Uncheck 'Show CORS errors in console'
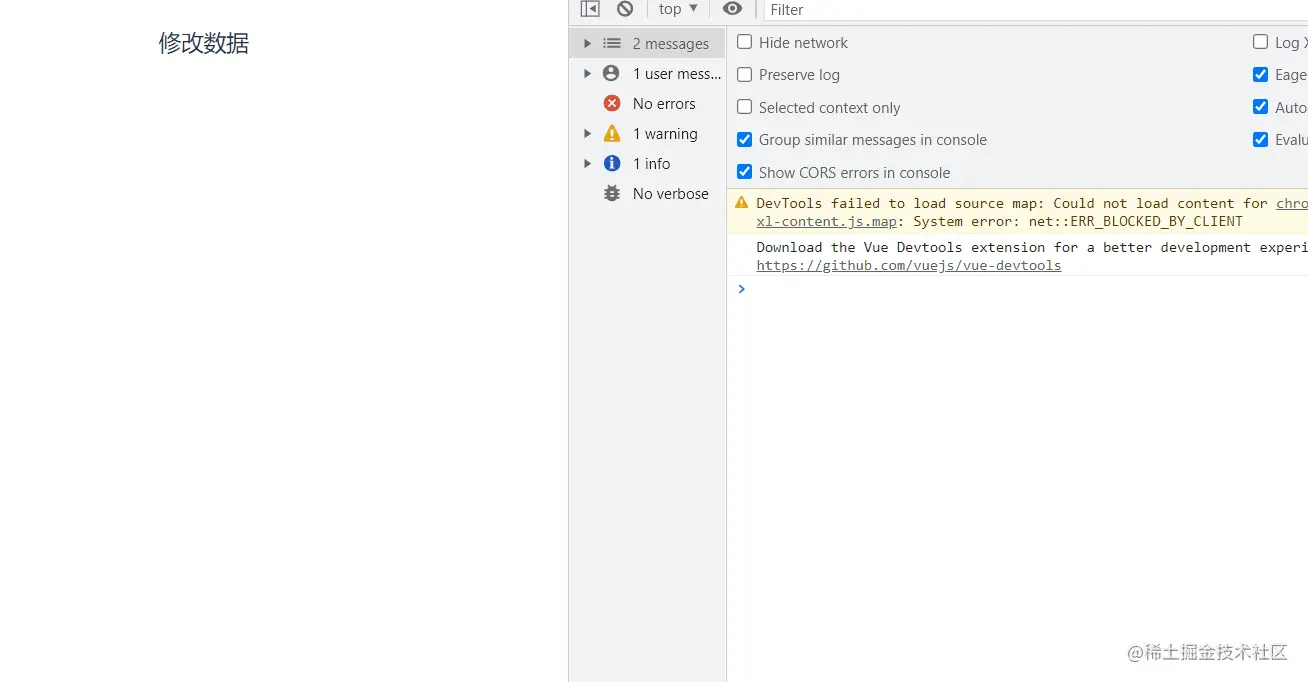The width and height of the screenshot is (1308, 682). point(745,172)
